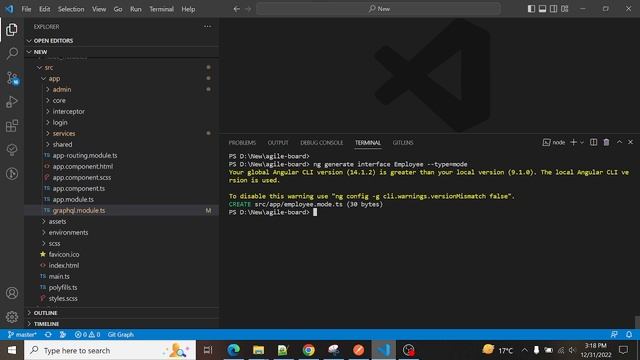Synchronize changes in the status bar
This screenshot has height=360, width=640.
point(48,334)
